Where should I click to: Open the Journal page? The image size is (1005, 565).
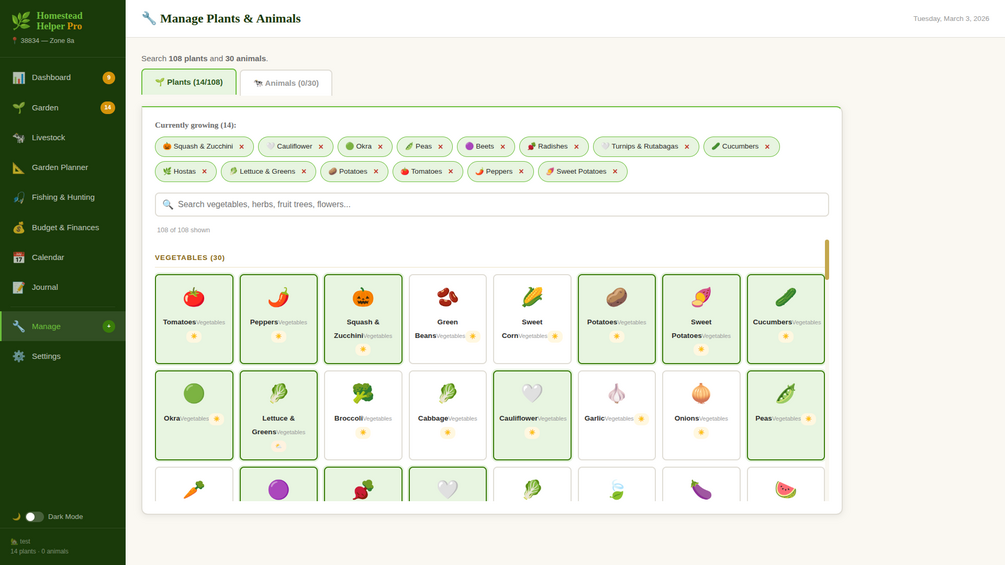63,287
